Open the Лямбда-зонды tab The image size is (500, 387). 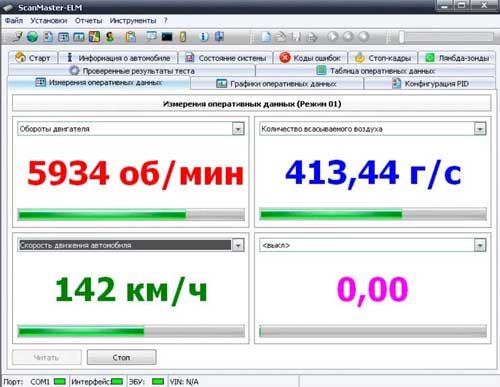click(457, 58)
